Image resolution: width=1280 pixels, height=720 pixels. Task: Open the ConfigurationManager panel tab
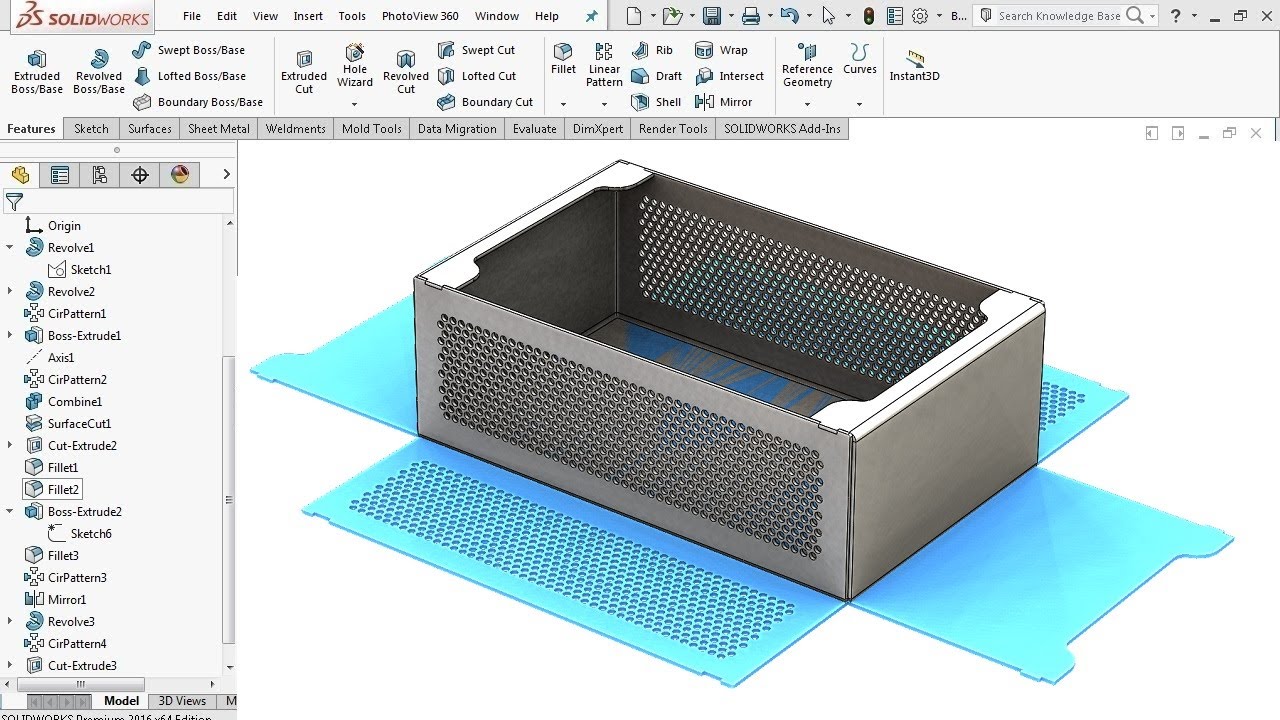click(100, 175)
